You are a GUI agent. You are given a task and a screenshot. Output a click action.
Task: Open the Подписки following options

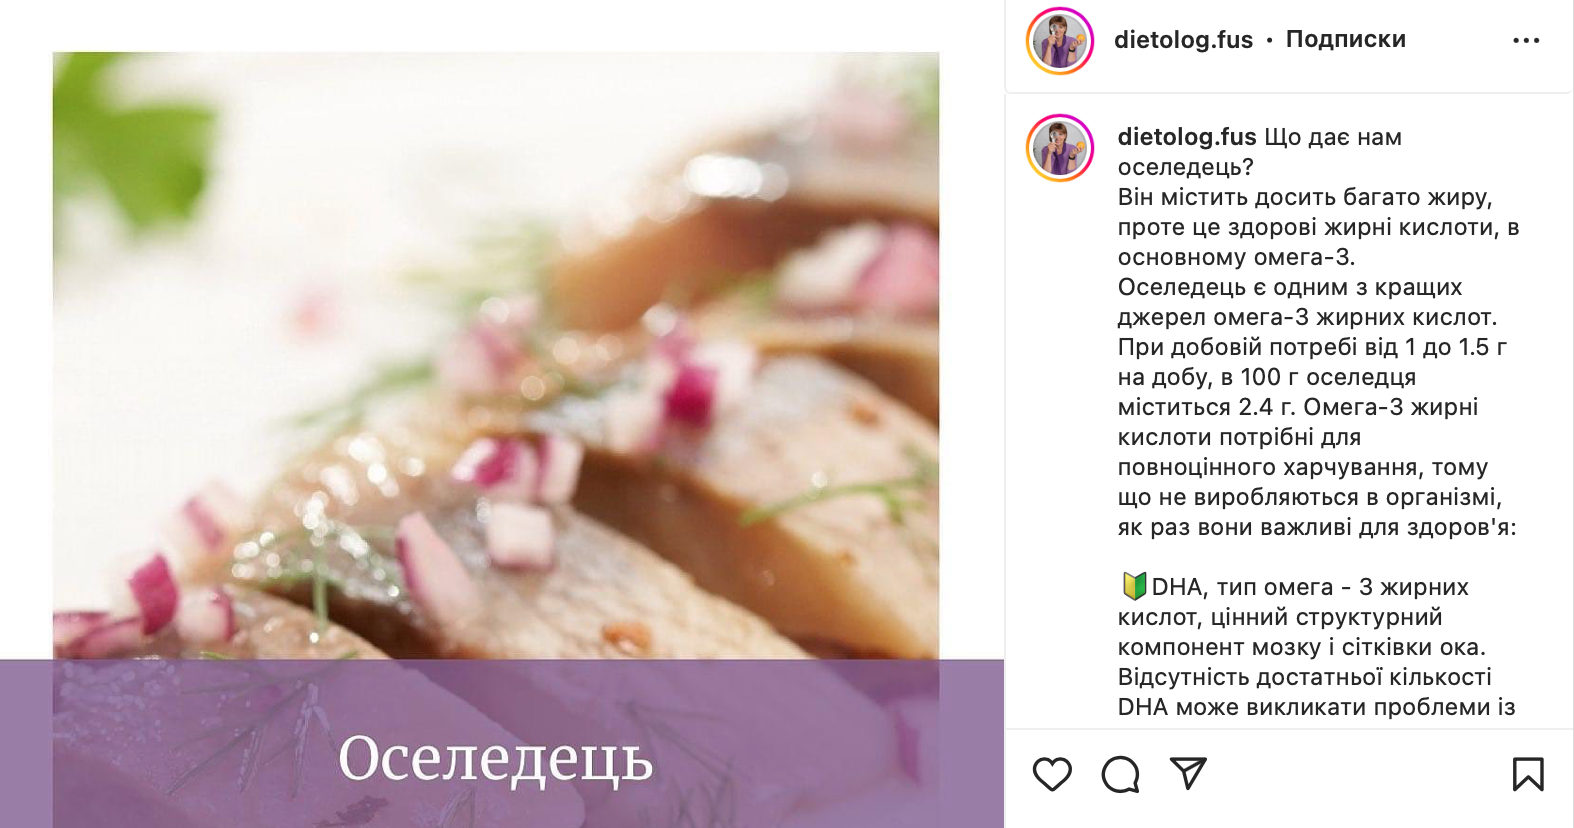(1346, 39)
